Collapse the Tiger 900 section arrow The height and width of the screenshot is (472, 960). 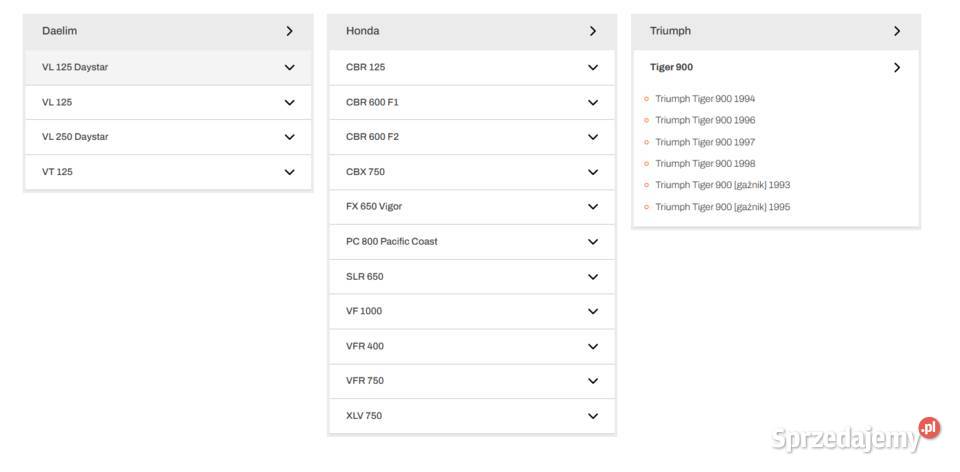tap(897, 67)
